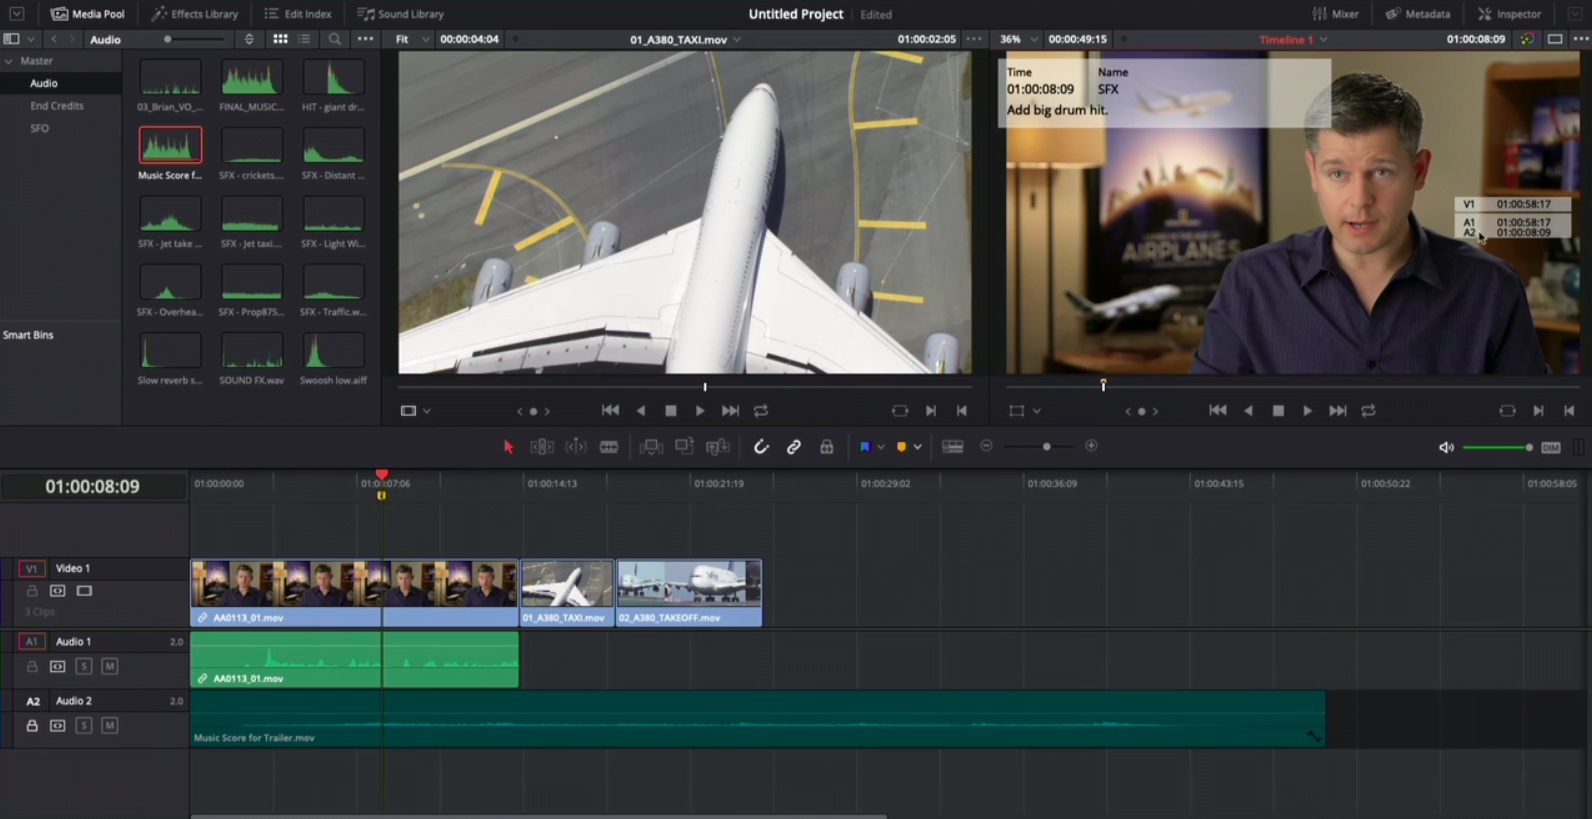Open the marker color dropdown arrow
Screen dimensions: 1592x819
click(917, 447)
